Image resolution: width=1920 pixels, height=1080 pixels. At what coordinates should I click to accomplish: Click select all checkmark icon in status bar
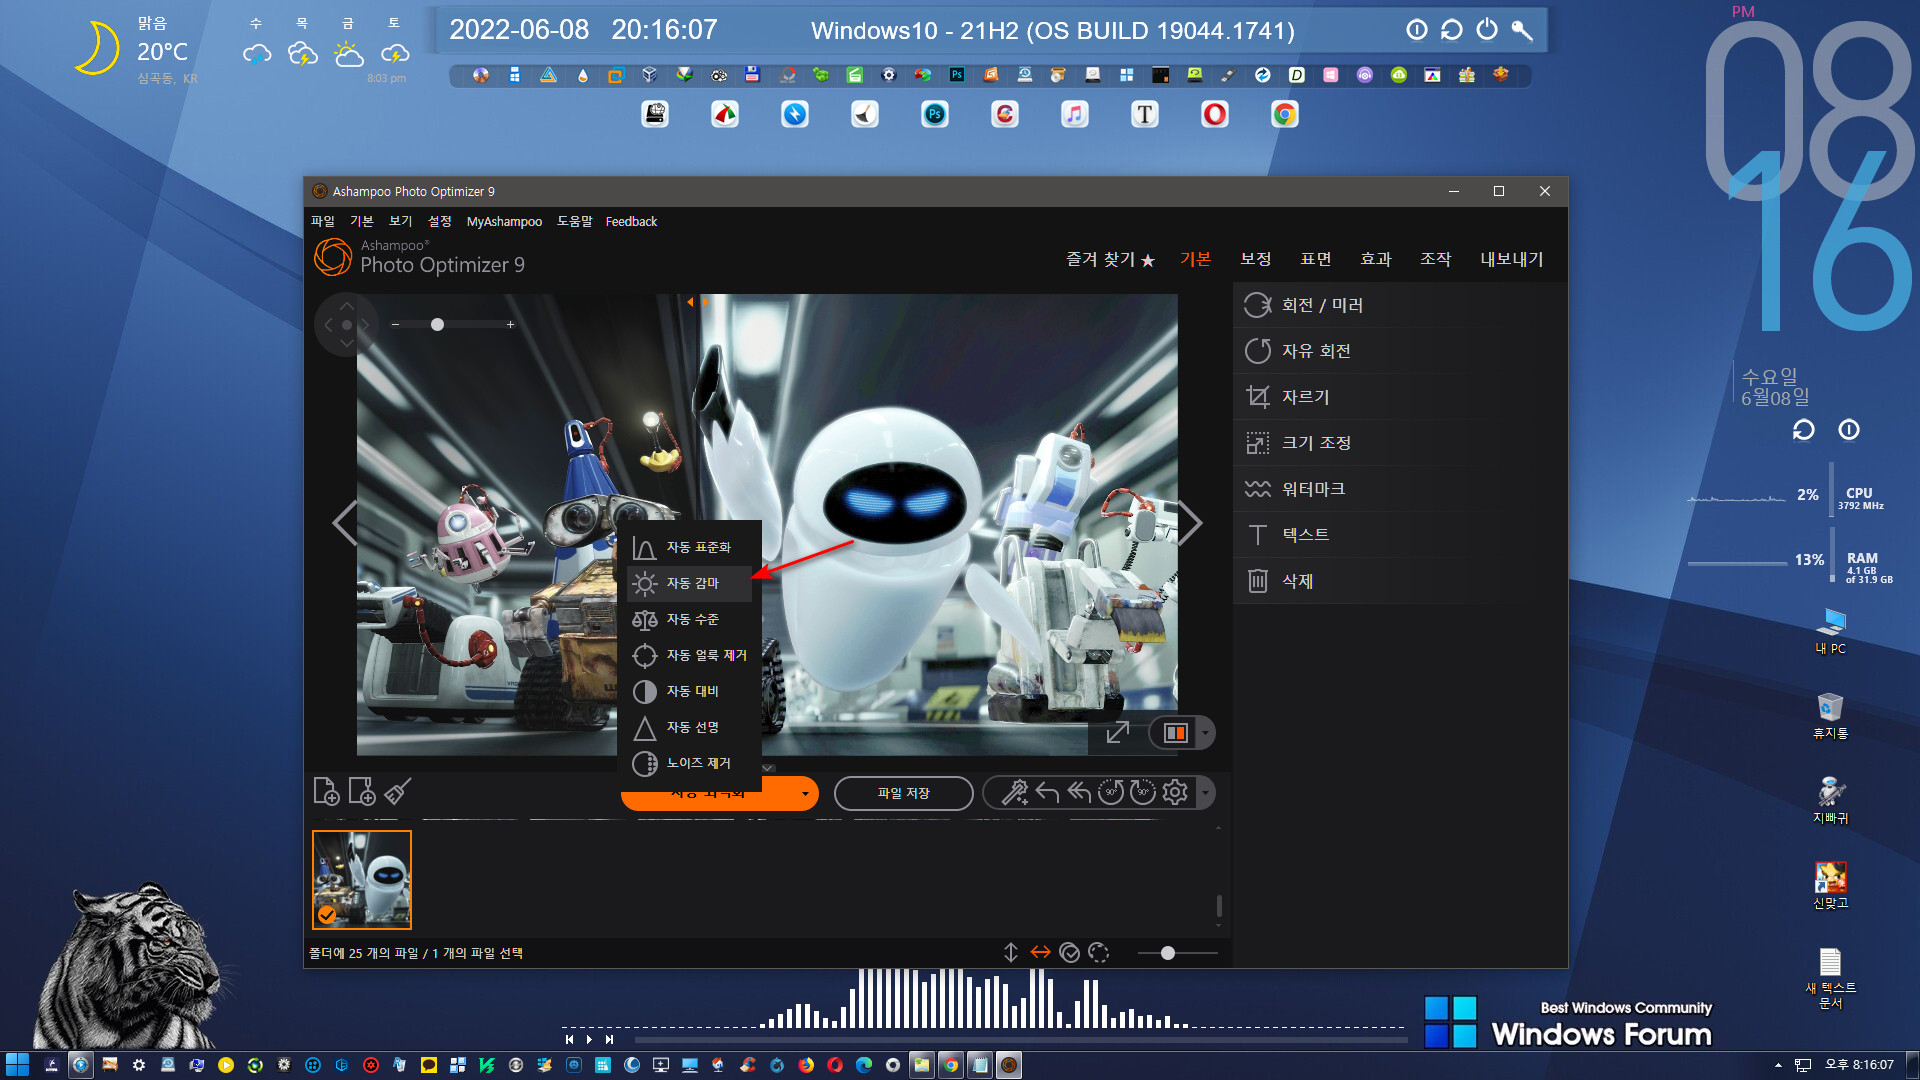pyautogui.click(x=1070, y=953)
